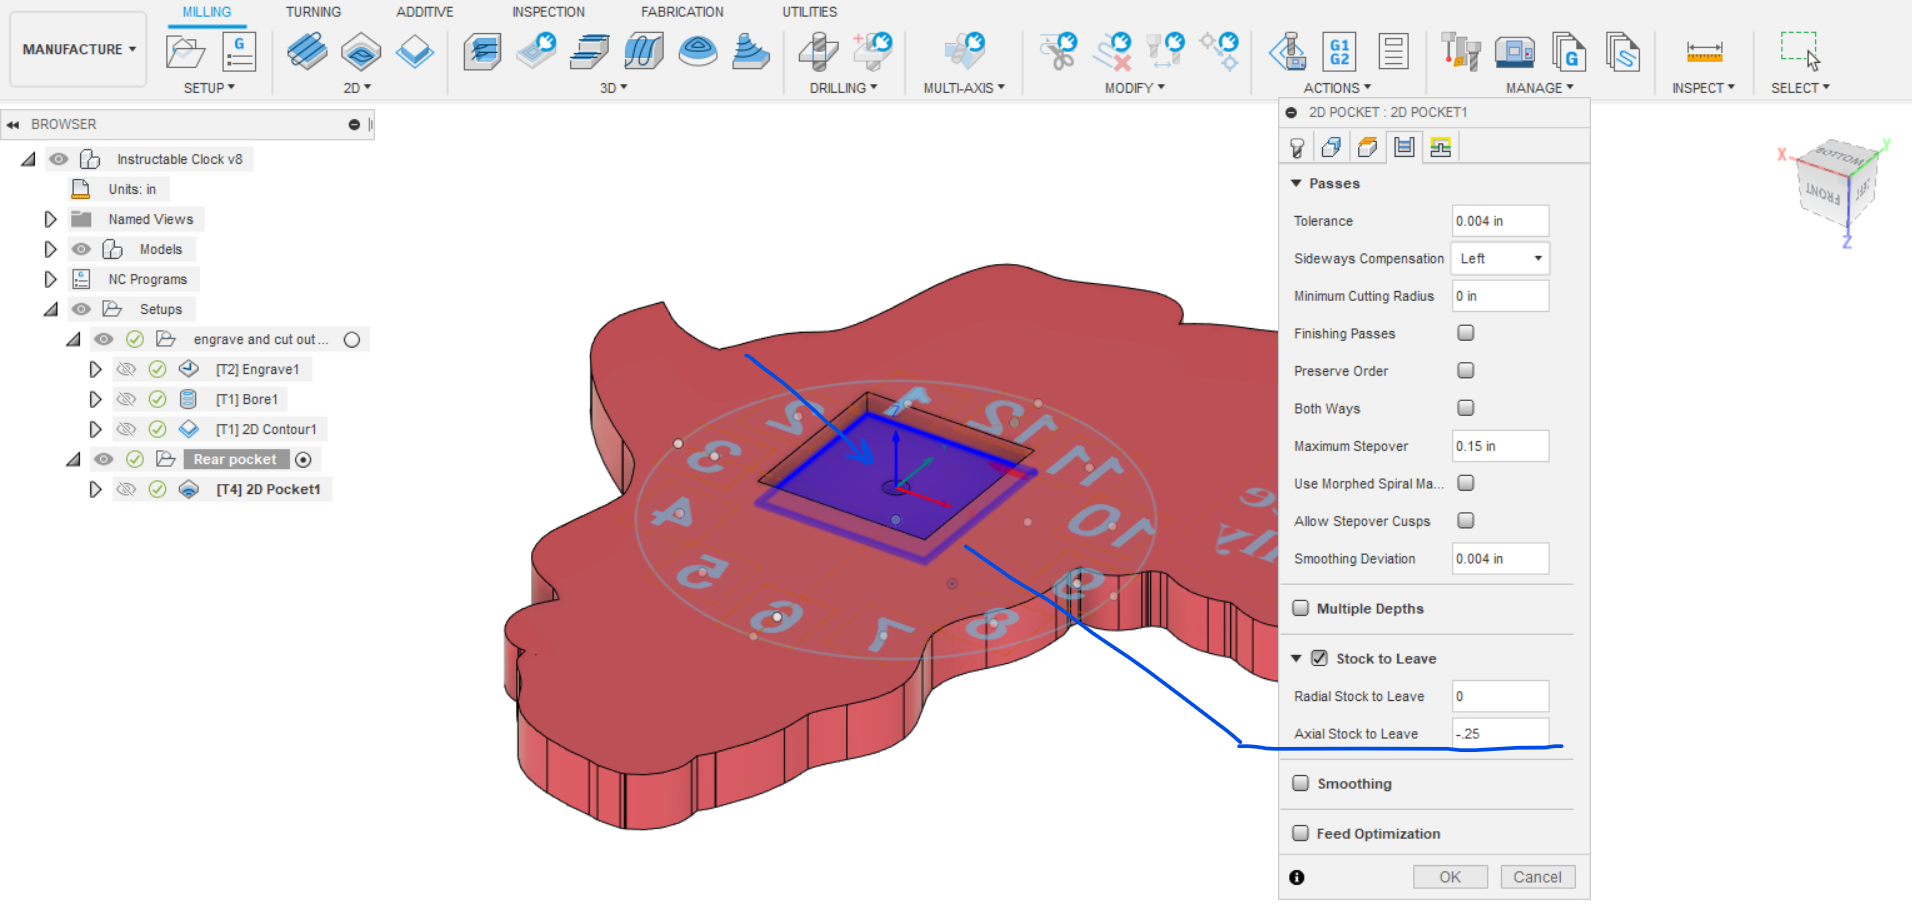Select the Face milling tool icon
This screenshot has width=1912, height=907.
pyautogui.click(x=415, y=51)
